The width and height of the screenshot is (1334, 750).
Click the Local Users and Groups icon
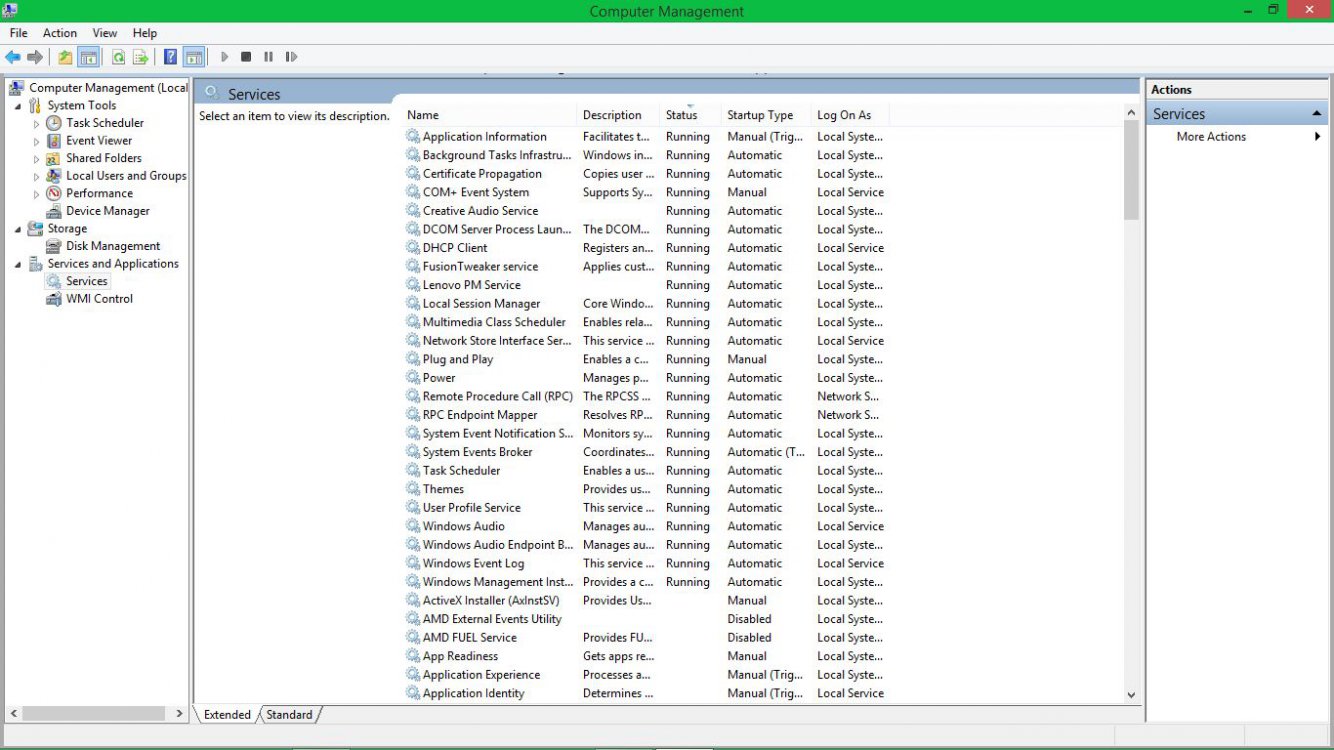54,176
